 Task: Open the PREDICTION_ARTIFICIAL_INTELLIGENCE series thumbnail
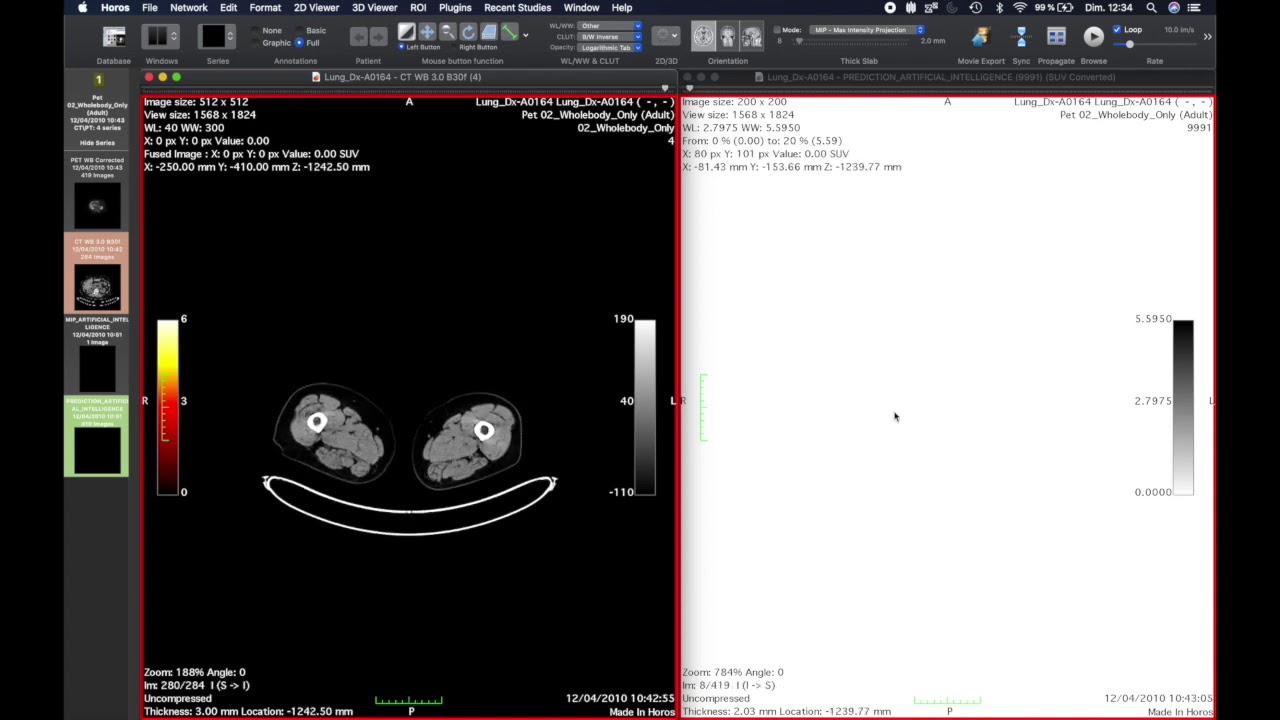[x=97, y=451]
